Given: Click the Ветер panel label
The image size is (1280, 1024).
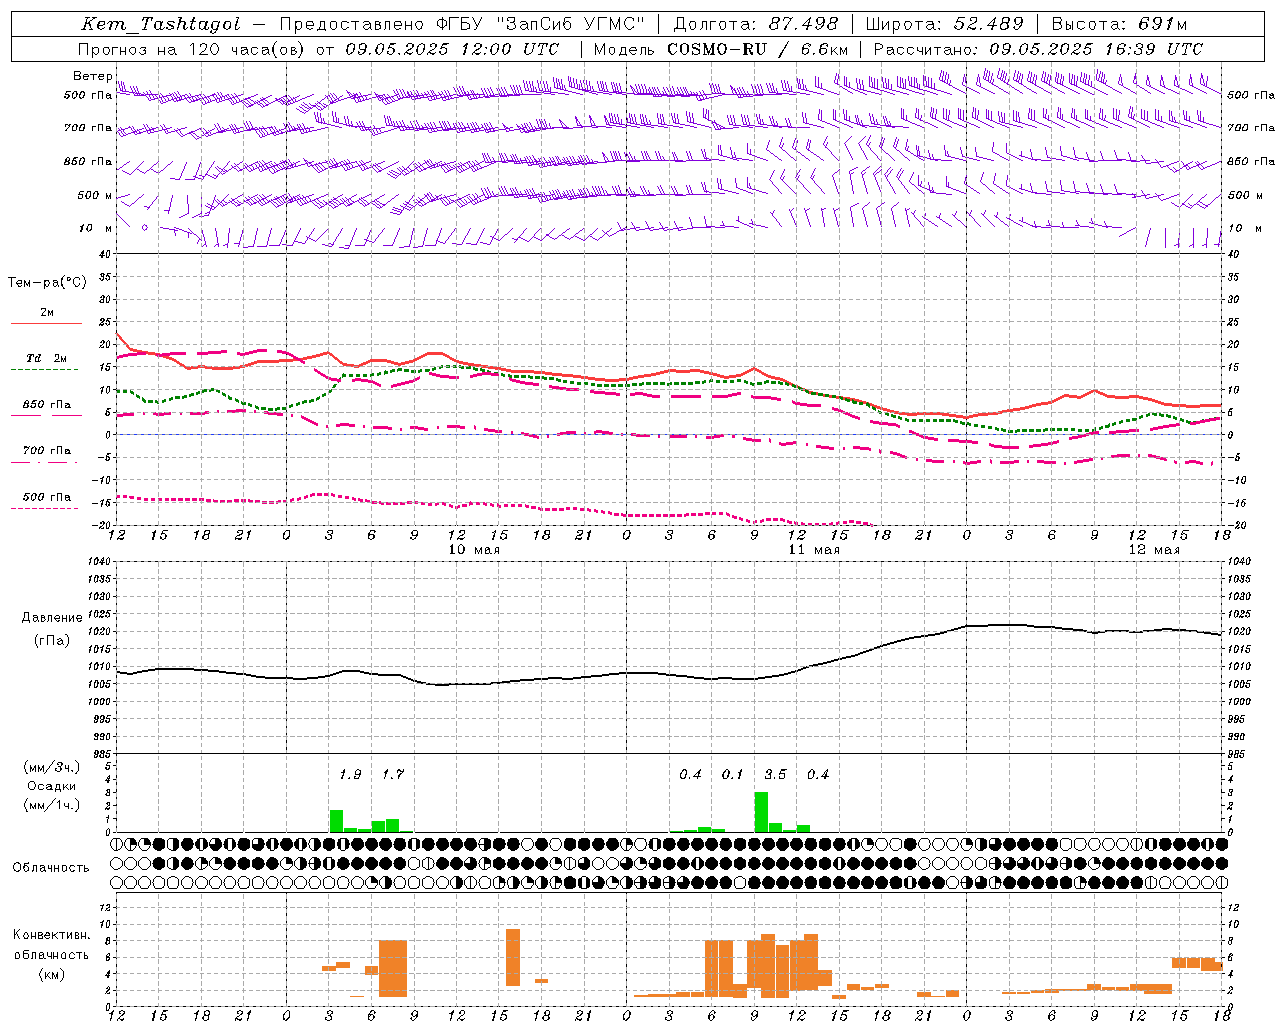Looking at the screenshot, I should click(92, 76).
